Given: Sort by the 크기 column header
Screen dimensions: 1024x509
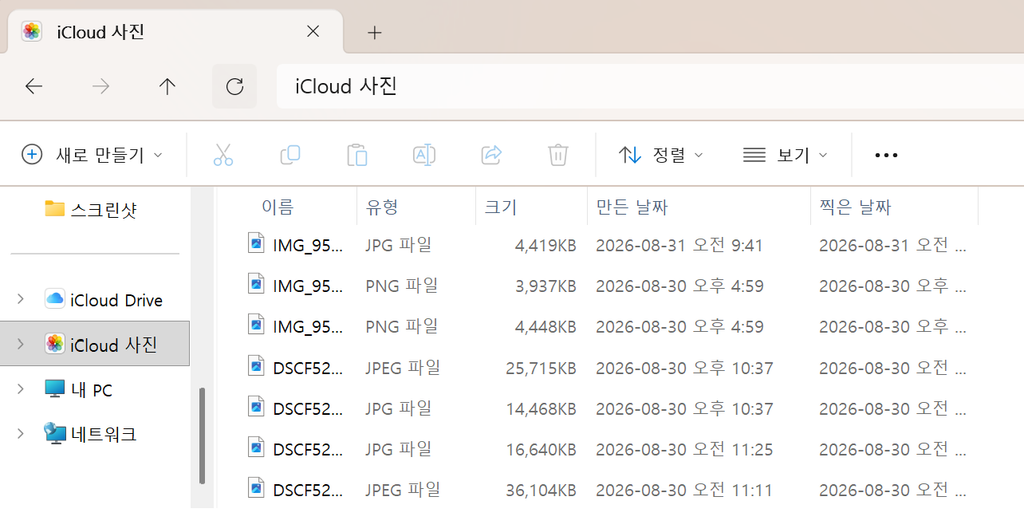Looking at the screenshot, I should tap(532, 207).
